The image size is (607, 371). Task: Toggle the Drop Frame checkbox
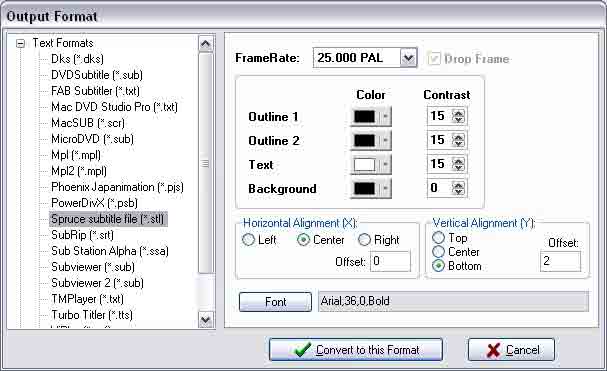[x=434, y=58]
